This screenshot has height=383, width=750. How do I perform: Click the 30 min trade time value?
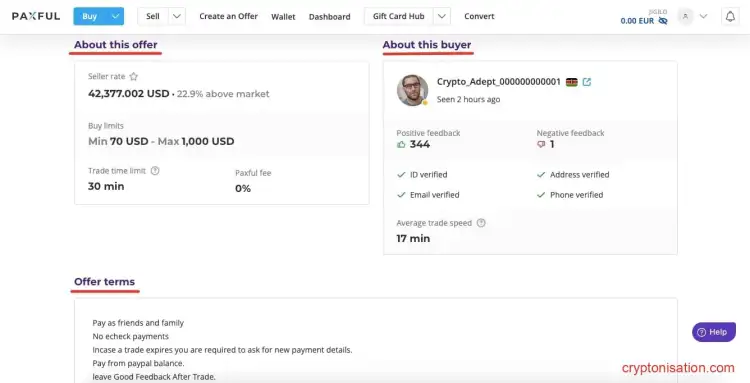(x=106, y=186)
